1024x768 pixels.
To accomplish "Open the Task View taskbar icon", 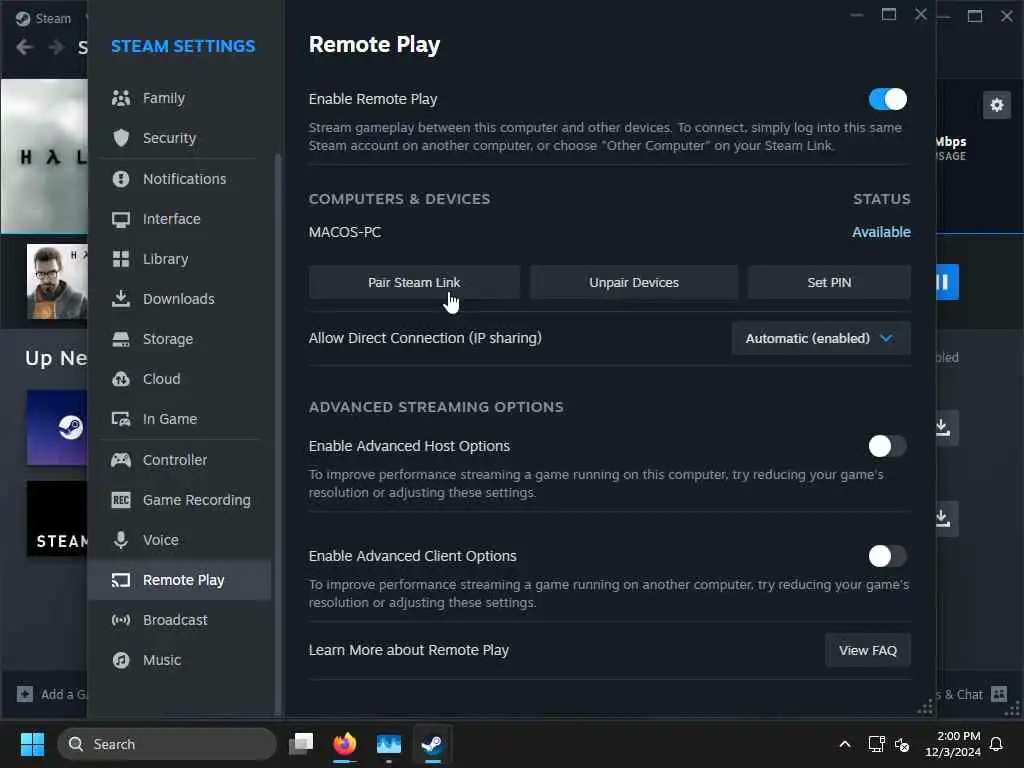I will tap(301, 744).
